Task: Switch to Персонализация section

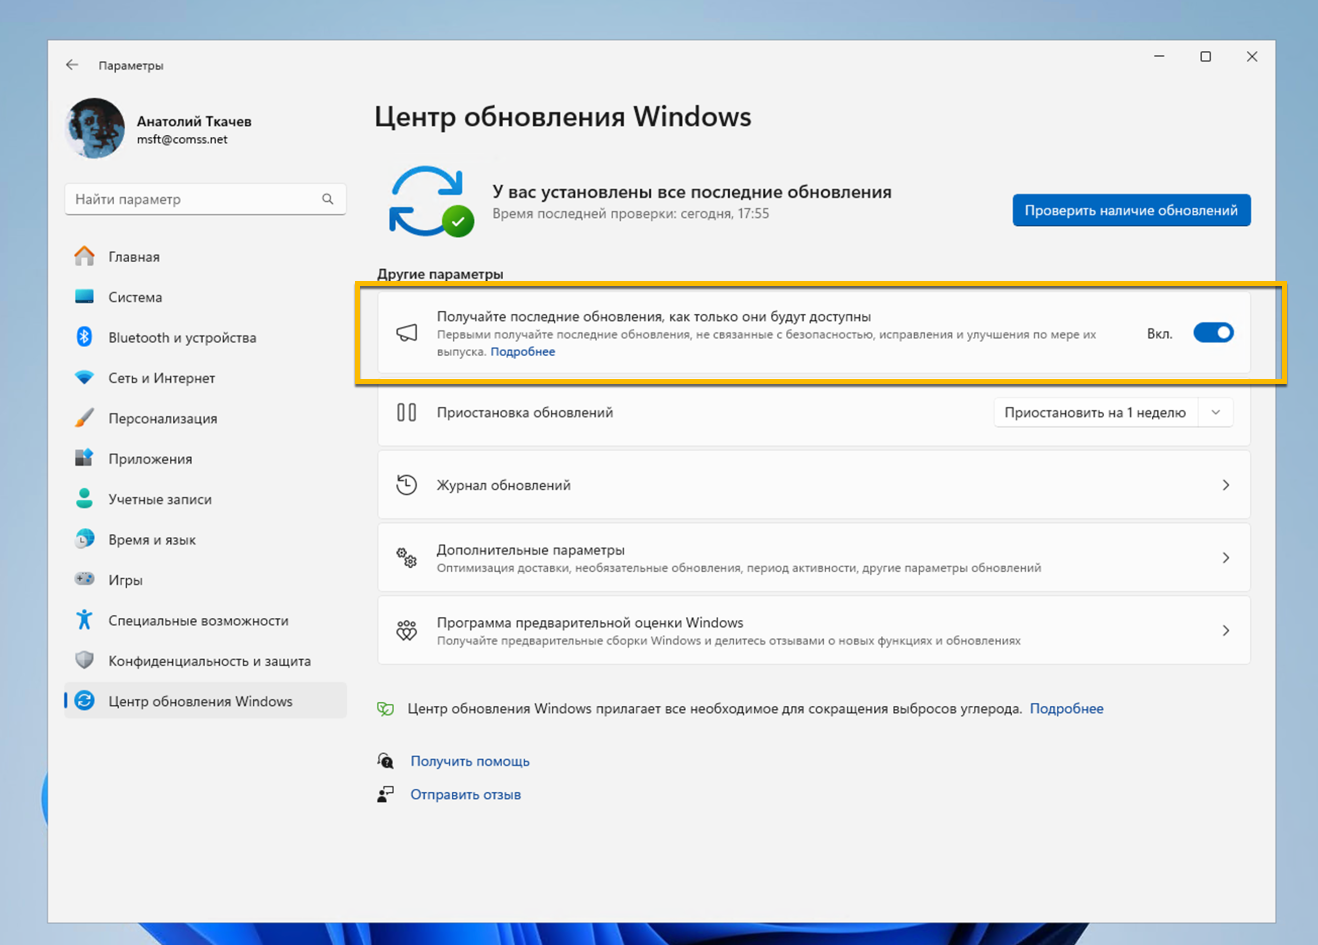Action: tap(205, 418)
